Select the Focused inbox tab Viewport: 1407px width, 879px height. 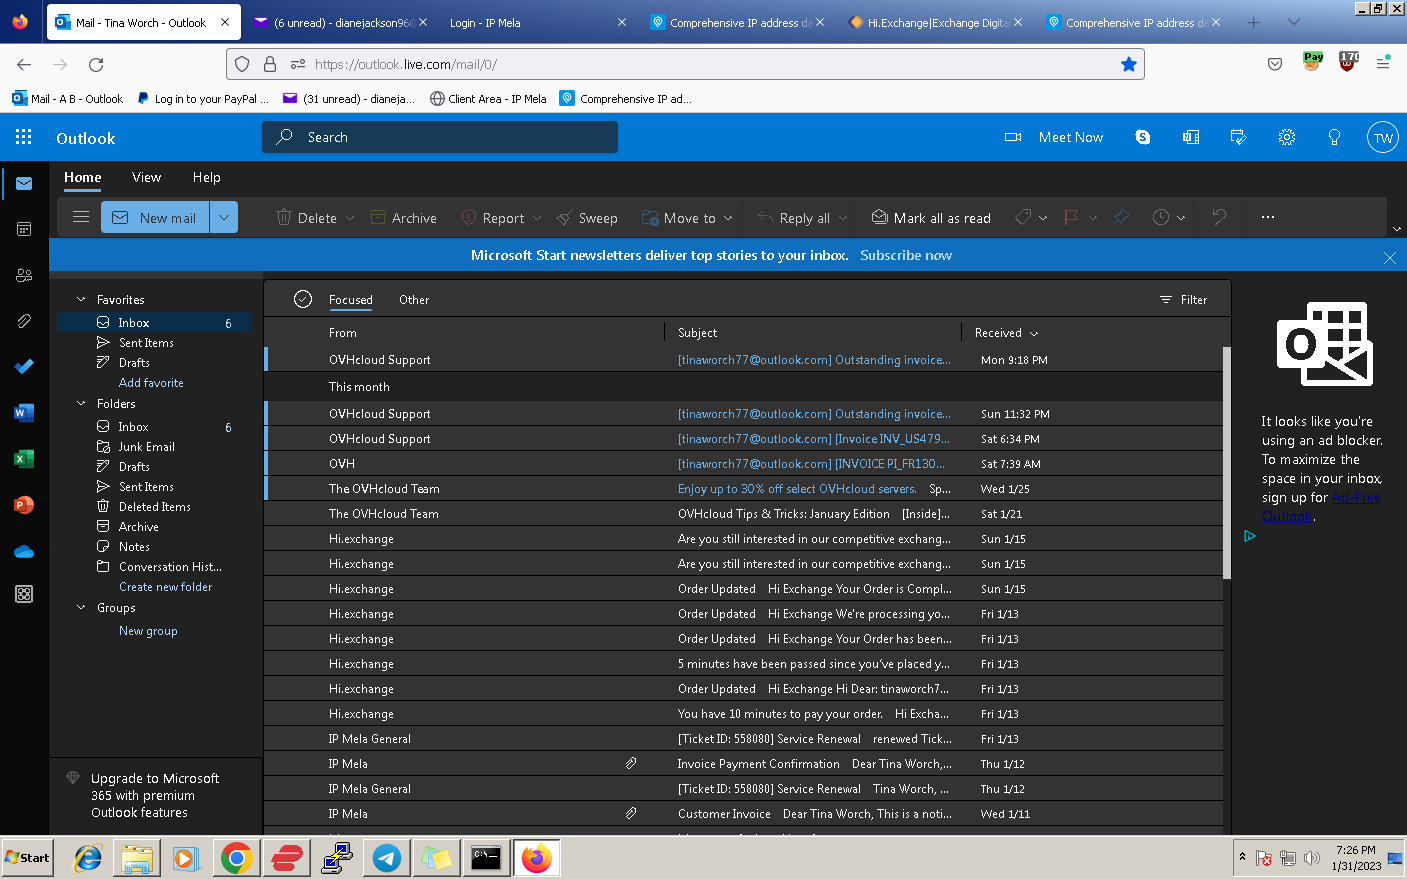pos(351,300)
